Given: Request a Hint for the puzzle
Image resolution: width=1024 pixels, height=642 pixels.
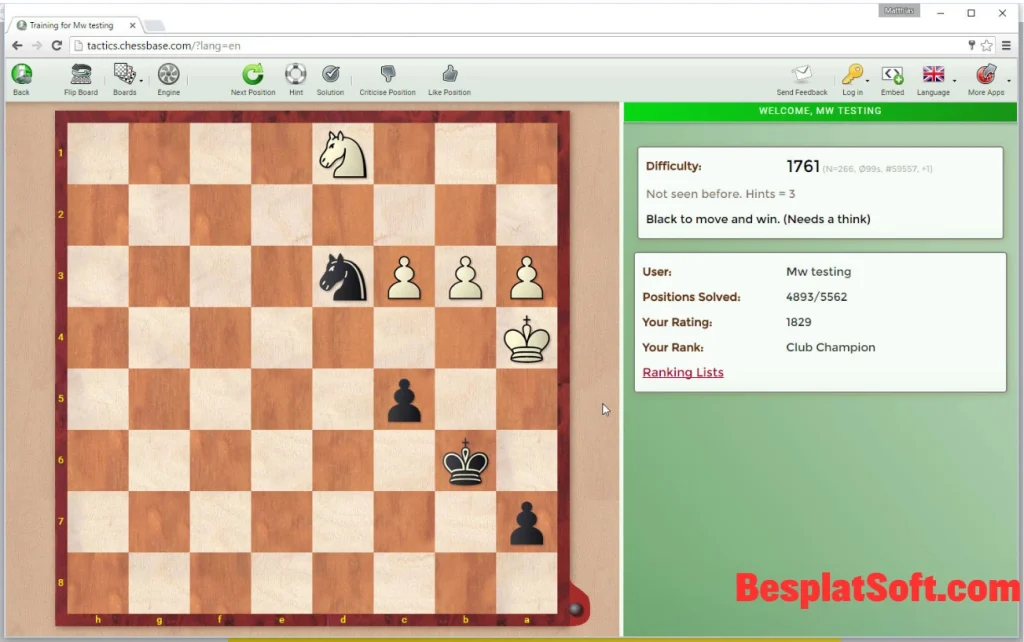Looking at the screenshot, I should coord(295,74).
